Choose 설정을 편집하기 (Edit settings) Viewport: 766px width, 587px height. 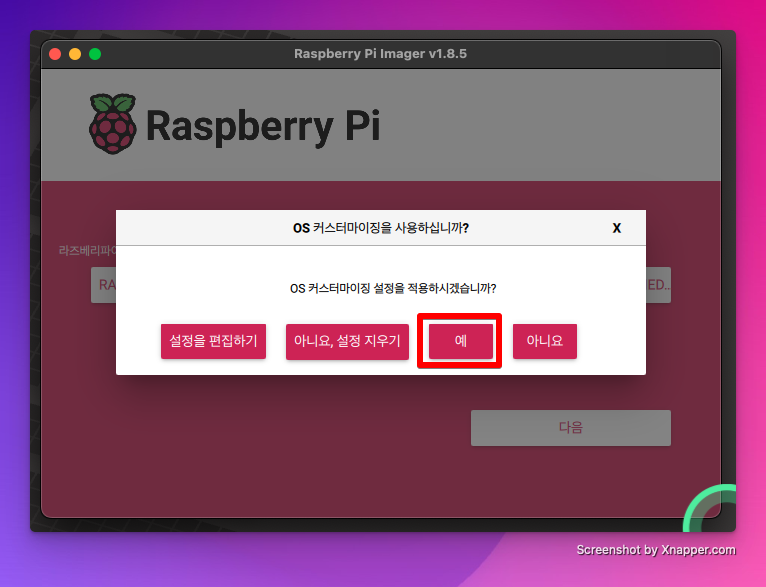[x=213, y=341]
